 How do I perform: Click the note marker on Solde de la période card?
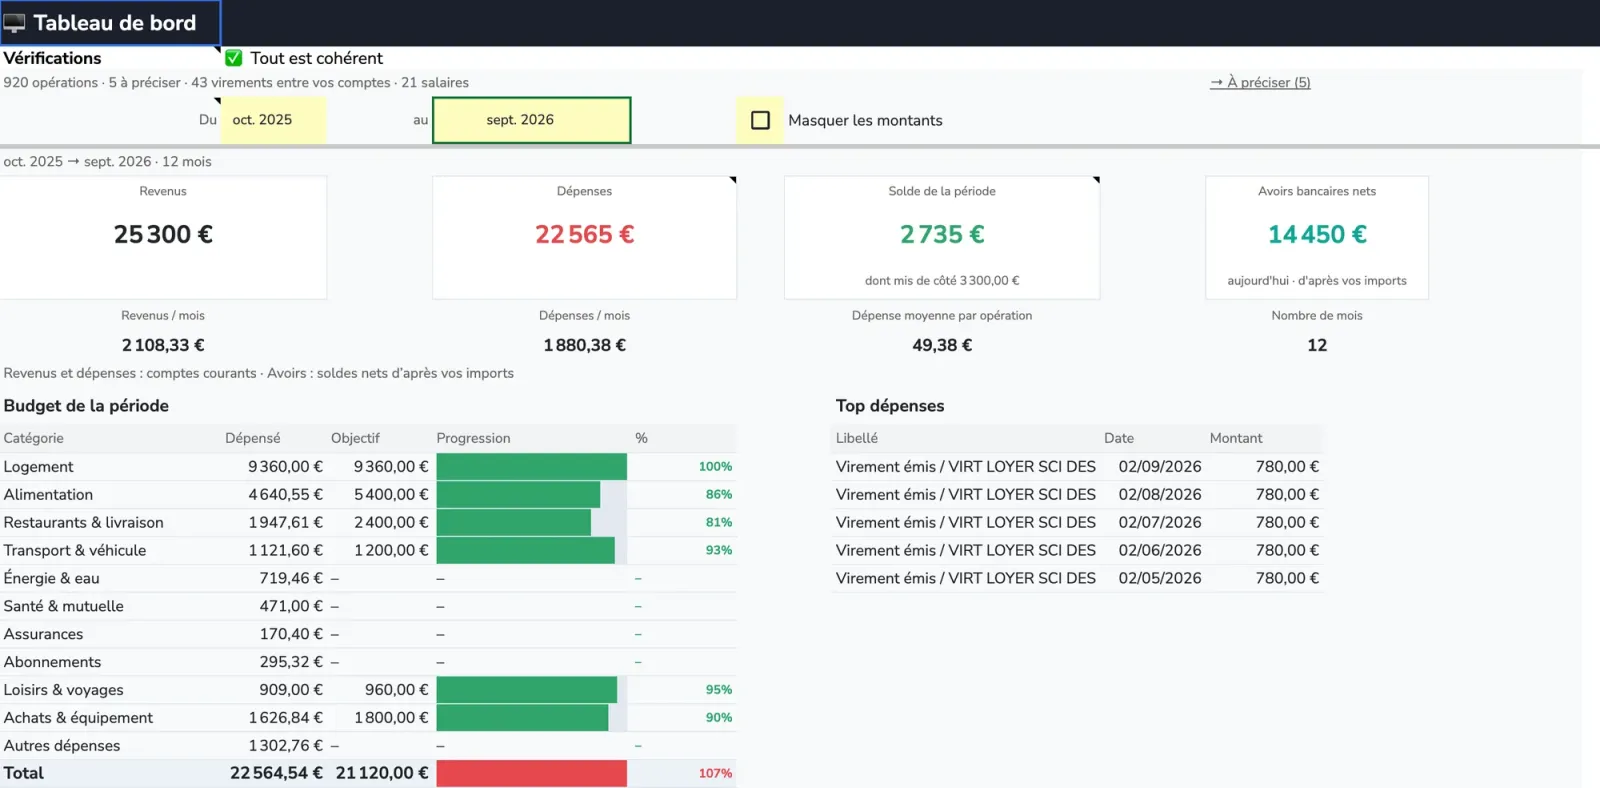click(1096, 180)
